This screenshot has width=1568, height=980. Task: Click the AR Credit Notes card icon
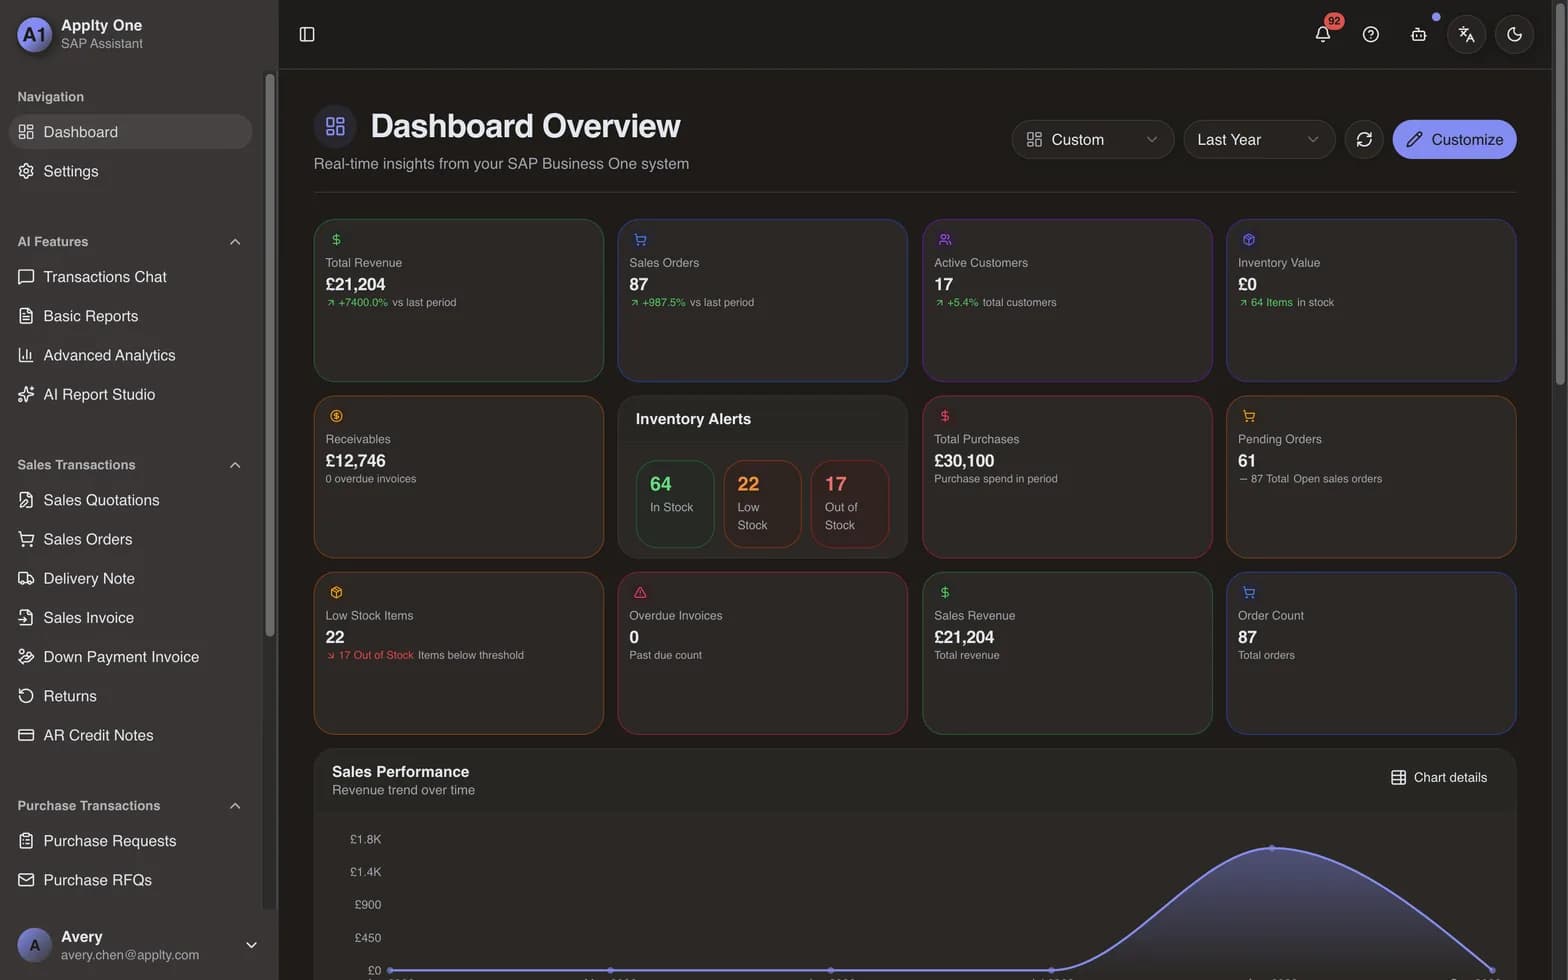(26, 735)
